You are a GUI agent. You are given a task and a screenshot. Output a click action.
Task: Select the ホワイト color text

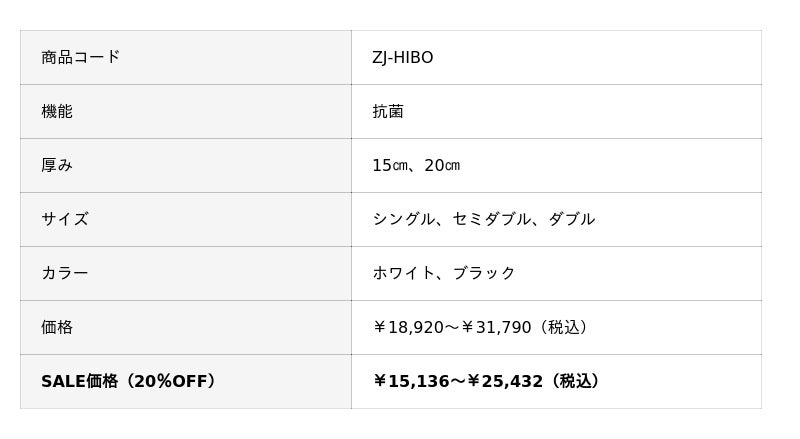tap(404, 273)
